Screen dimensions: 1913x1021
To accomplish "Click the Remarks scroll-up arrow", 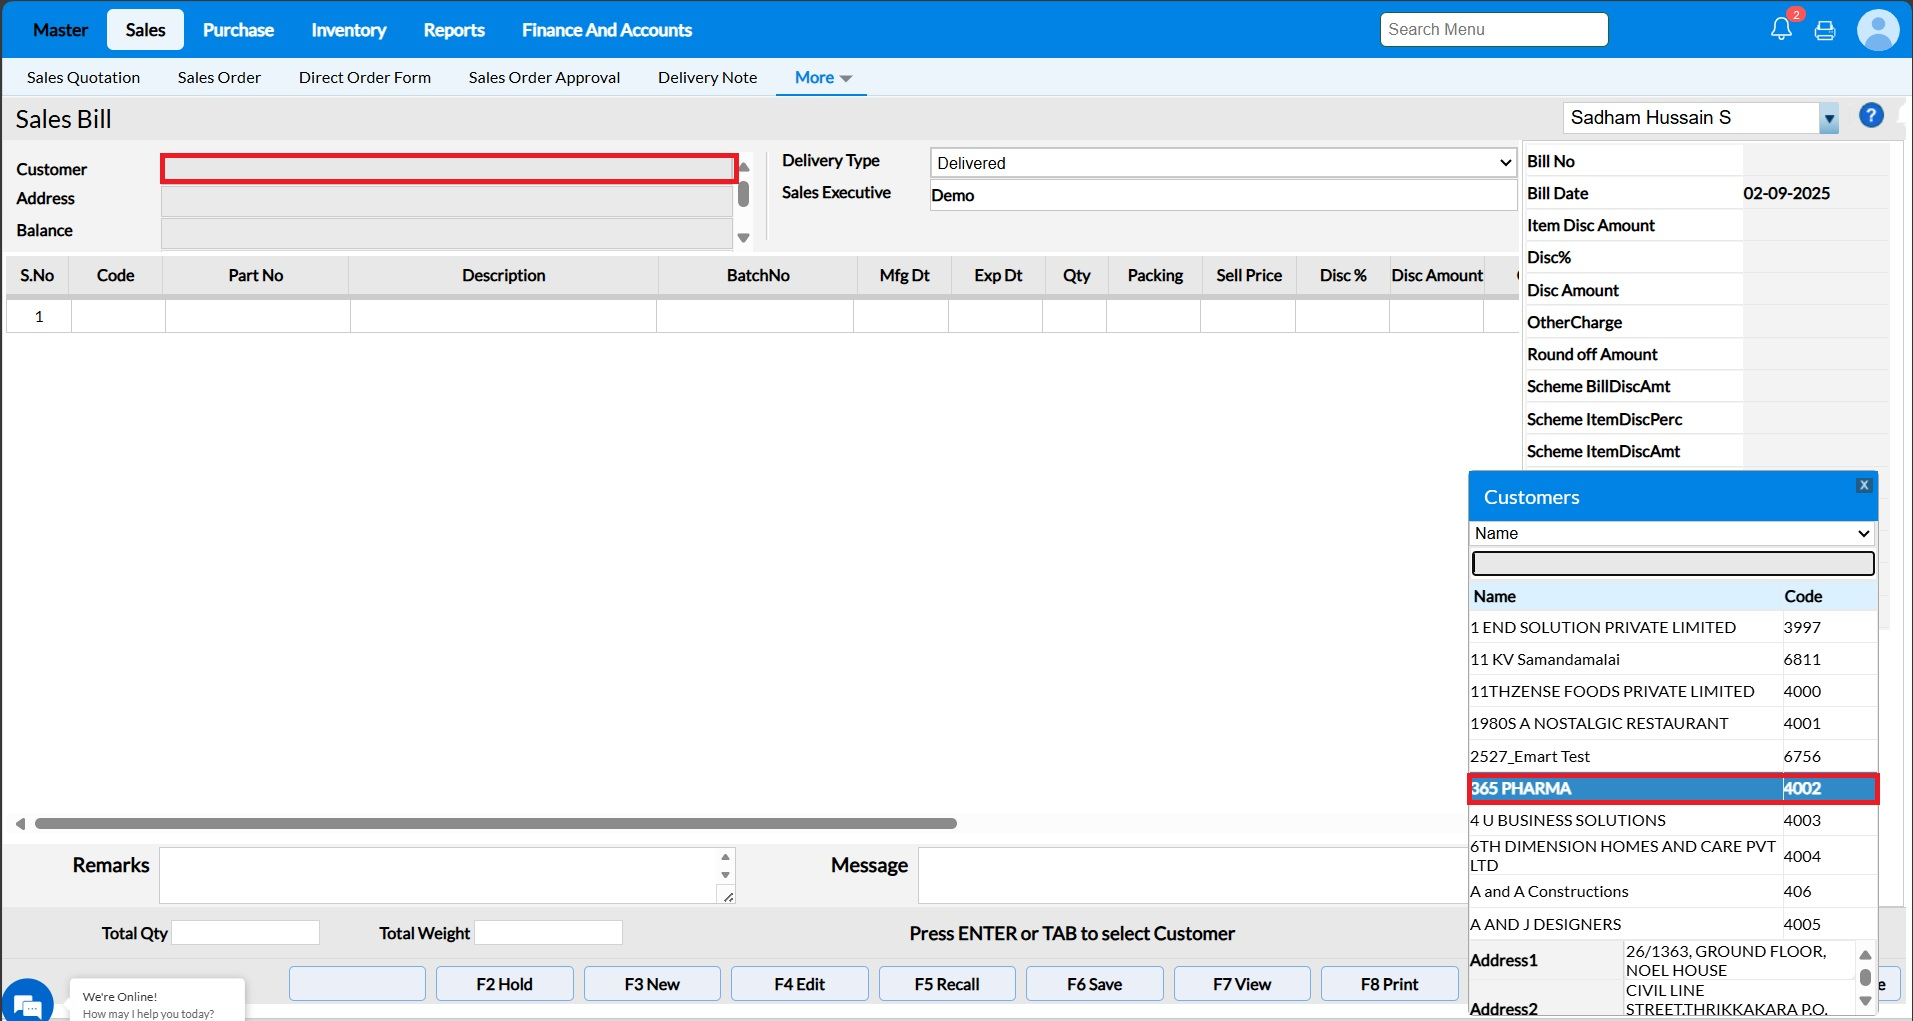I will (x=726, y=857).
